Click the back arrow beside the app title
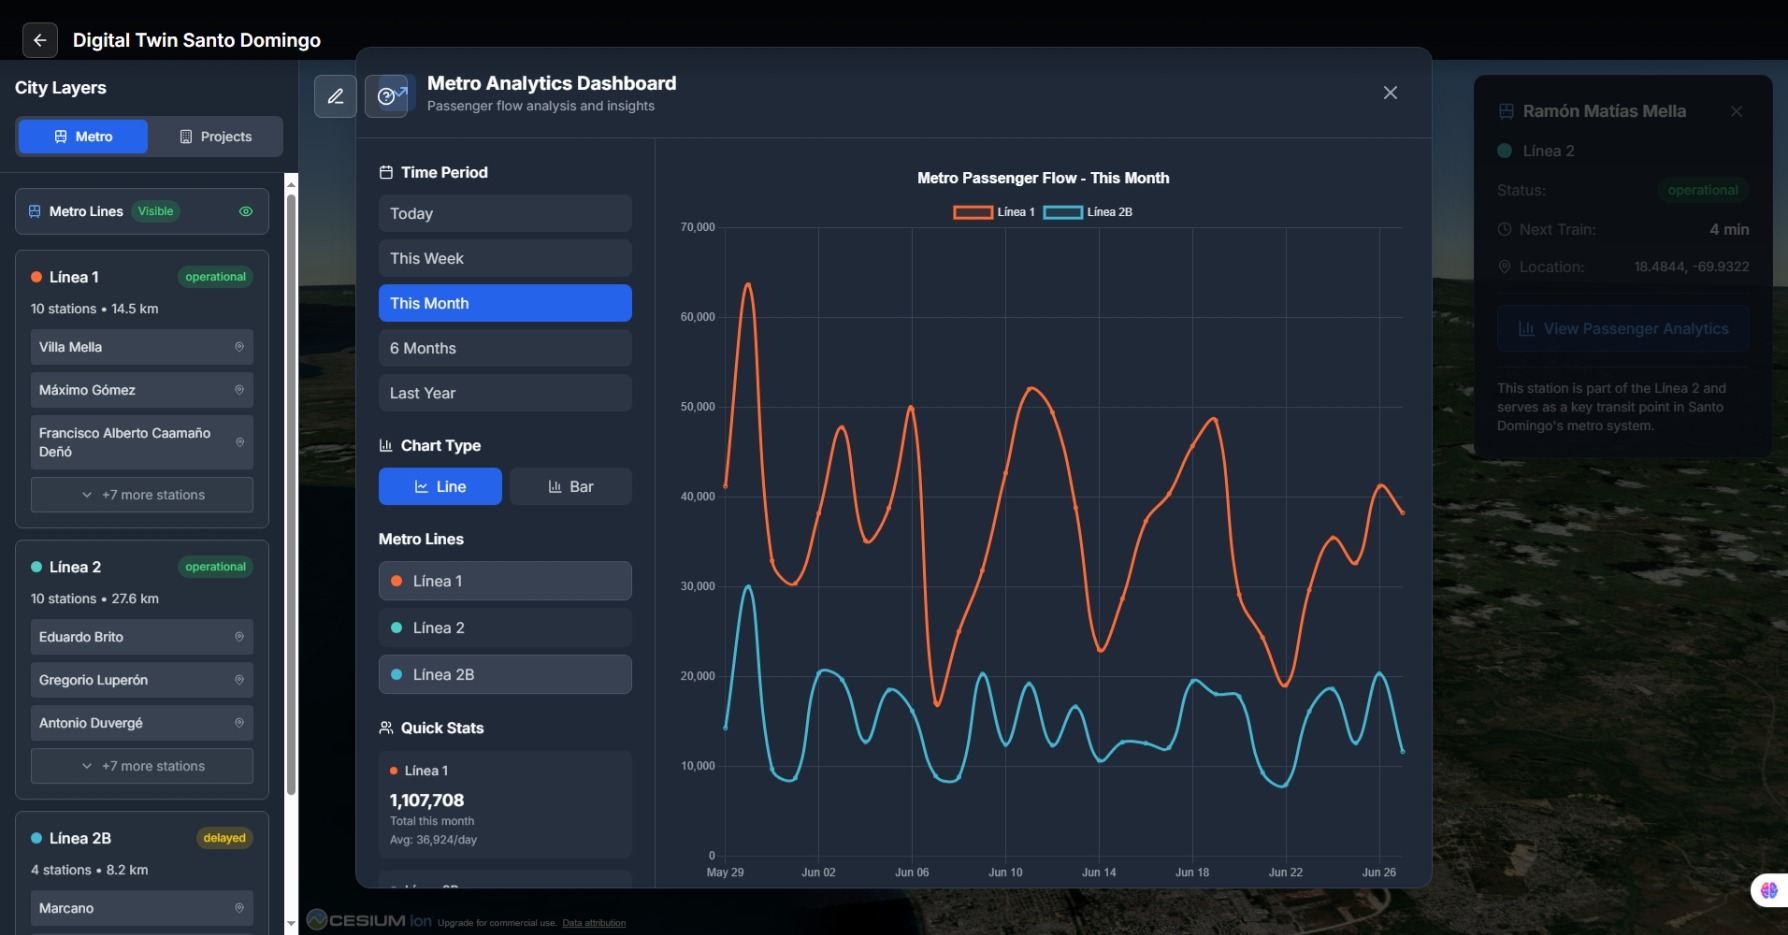The height and width of the screenshot is (935, 1788). [39, 40]
